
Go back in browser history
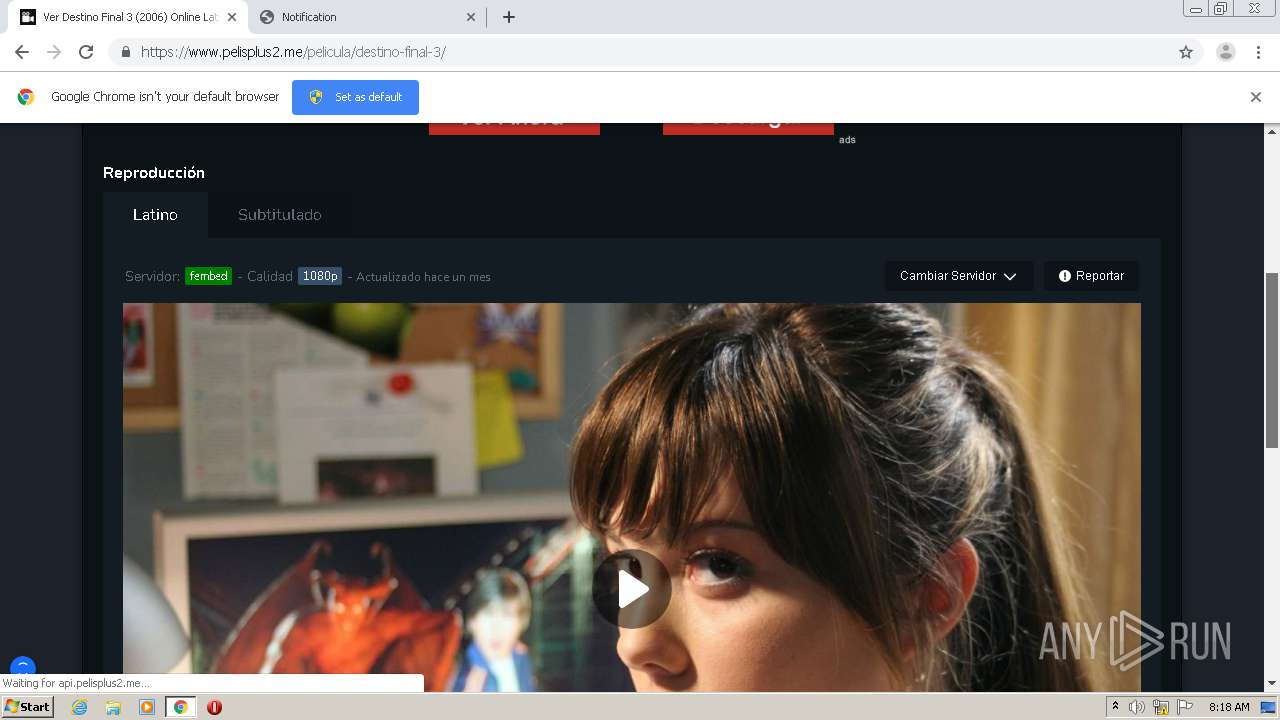point(22,52)
